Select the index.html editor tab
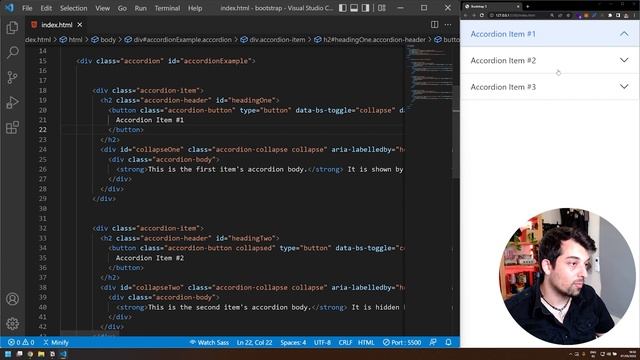Screen dimensions: 640x360 point(56,25)
